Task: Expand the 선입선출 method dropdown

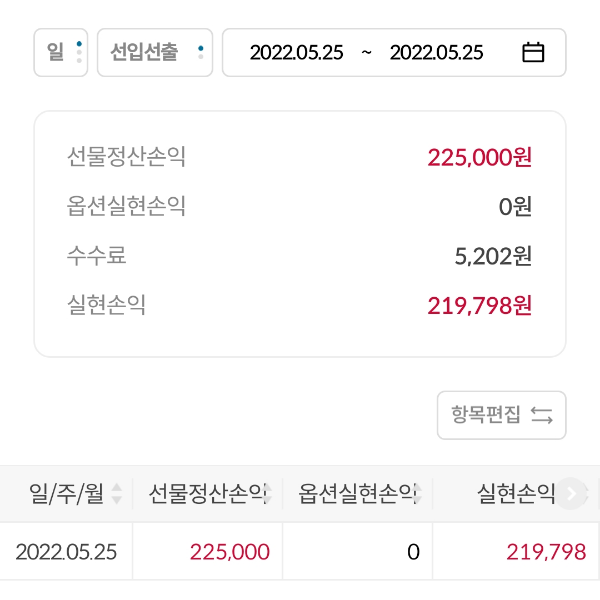Action: (x=155, y=53)
